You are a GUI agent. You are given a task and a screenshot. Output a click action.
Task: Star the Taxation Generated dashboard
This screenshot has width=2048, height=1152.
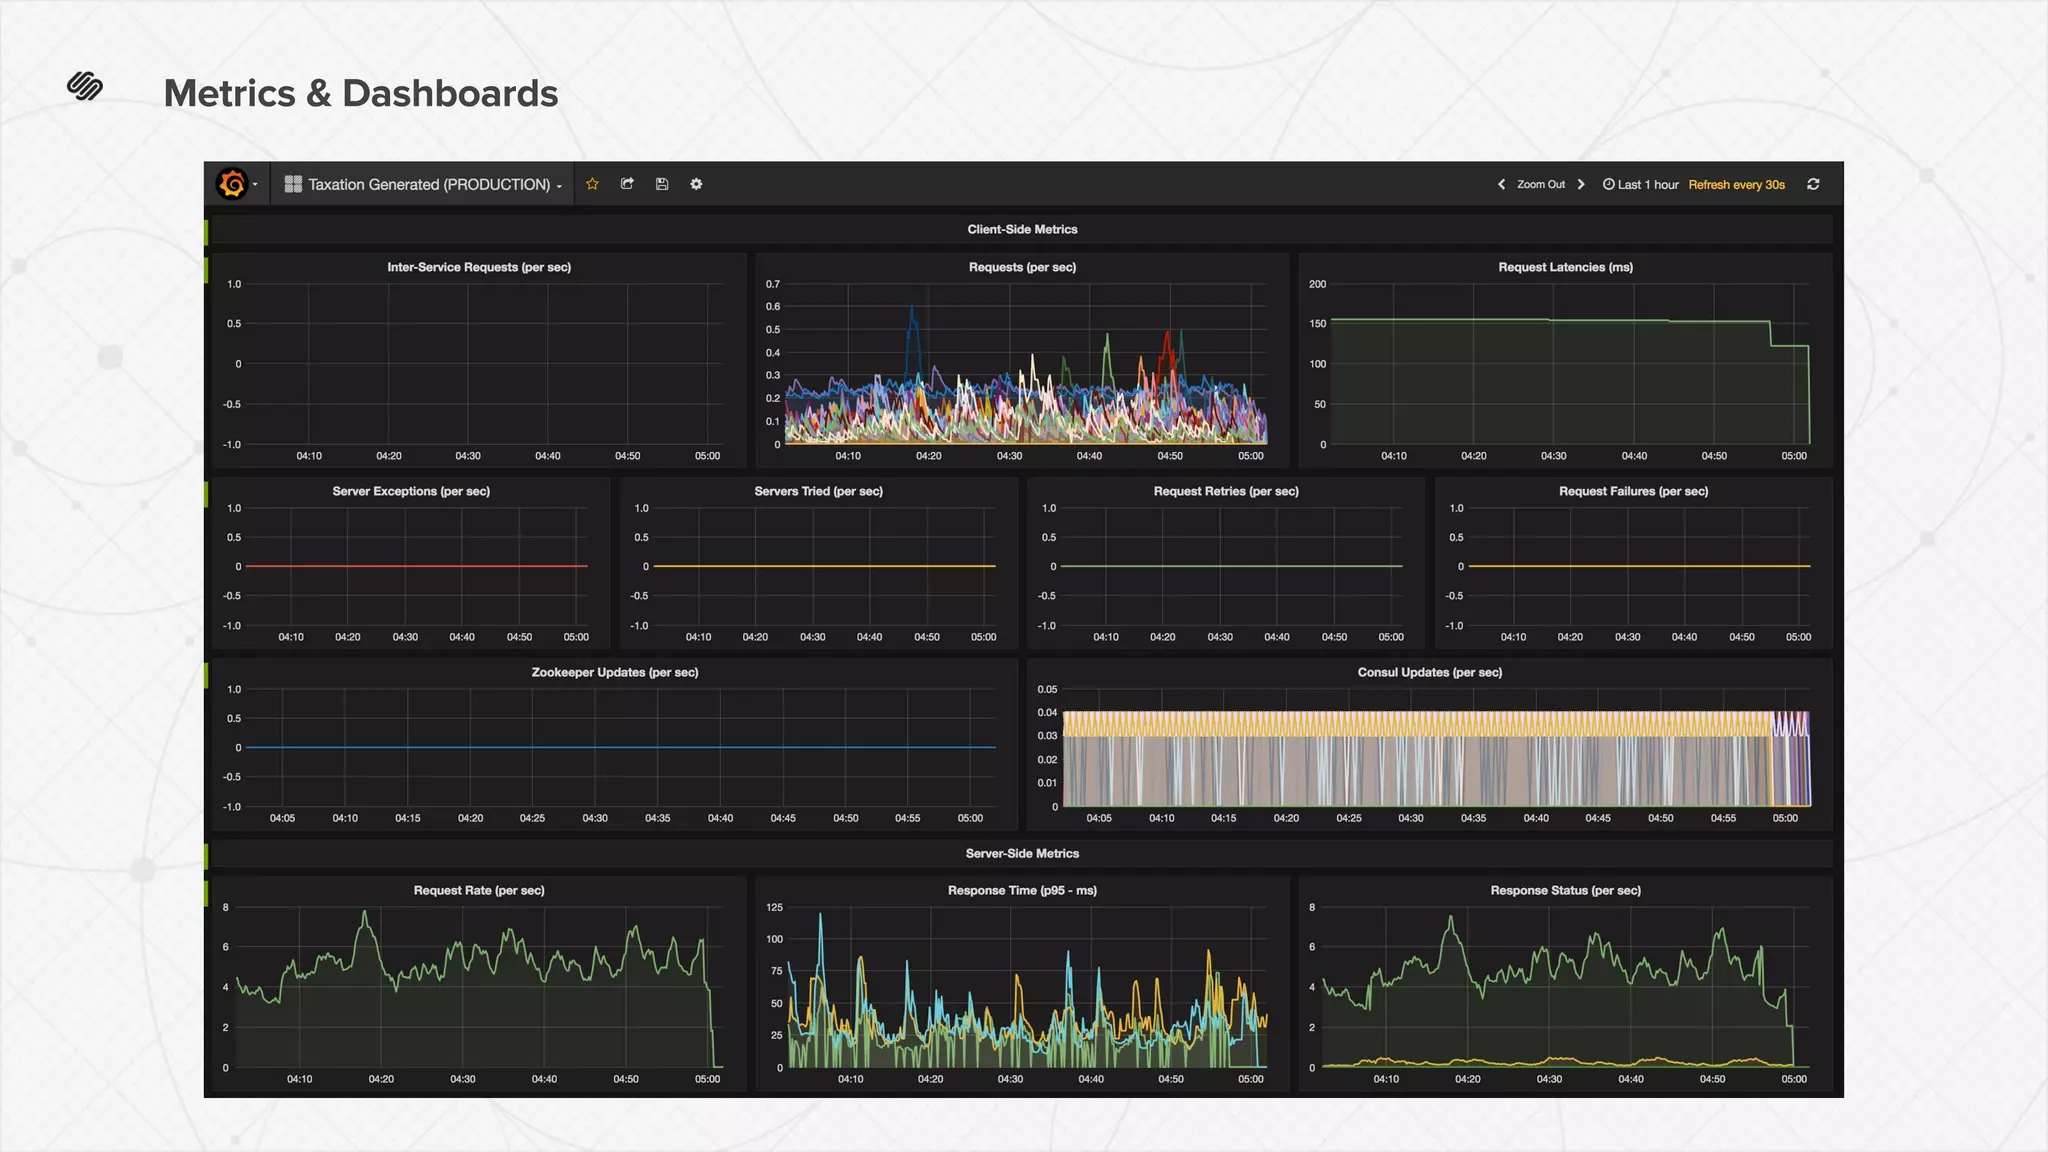(592, 184)
